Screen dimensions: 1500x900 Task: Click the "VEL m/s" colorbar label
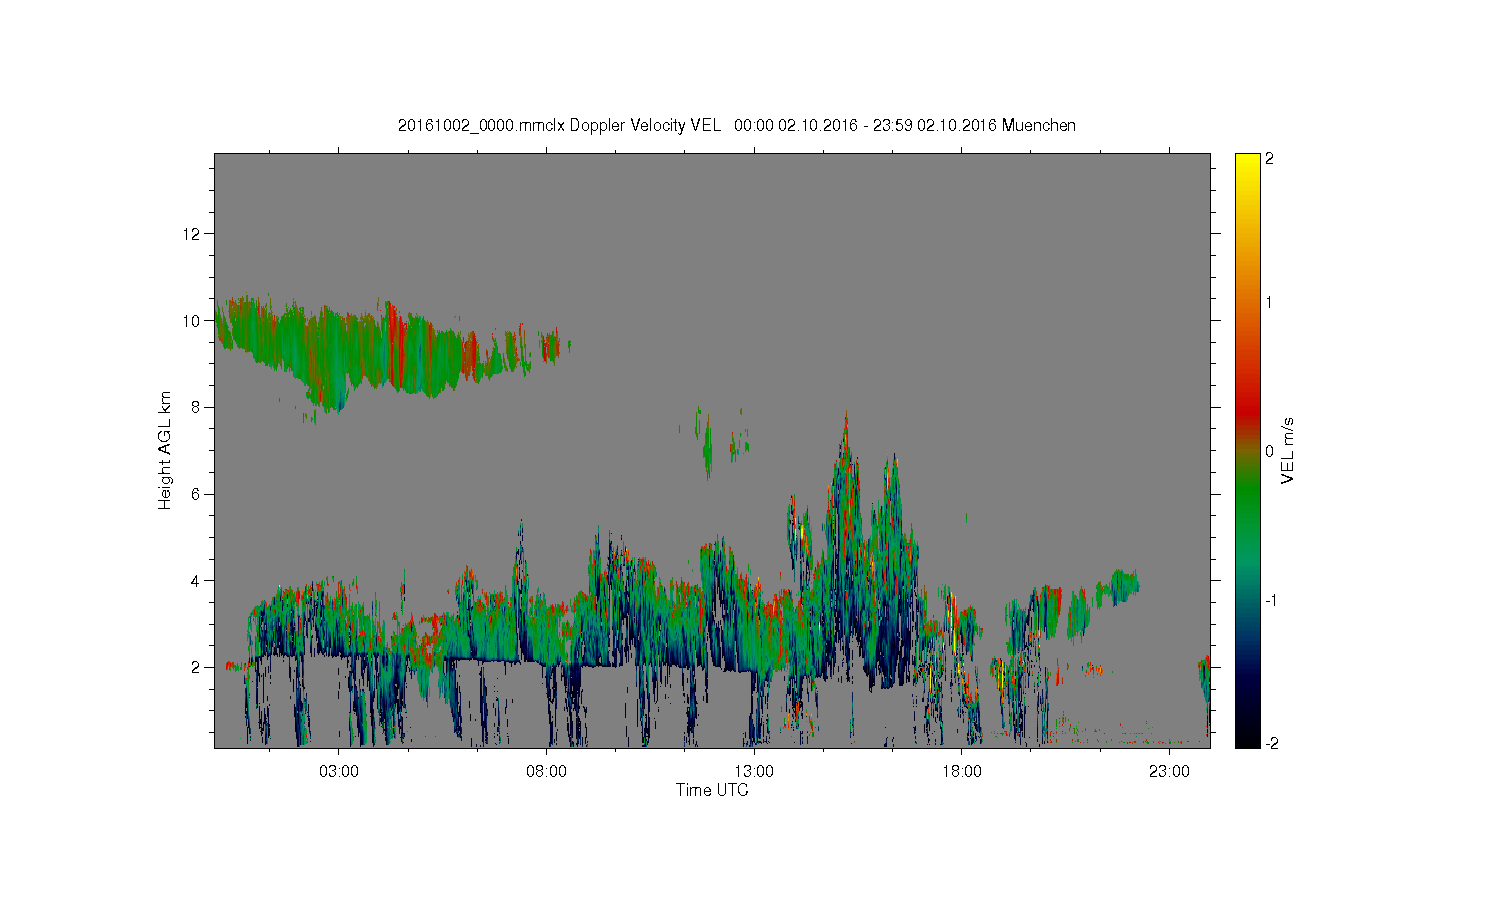click(1288, 451)
